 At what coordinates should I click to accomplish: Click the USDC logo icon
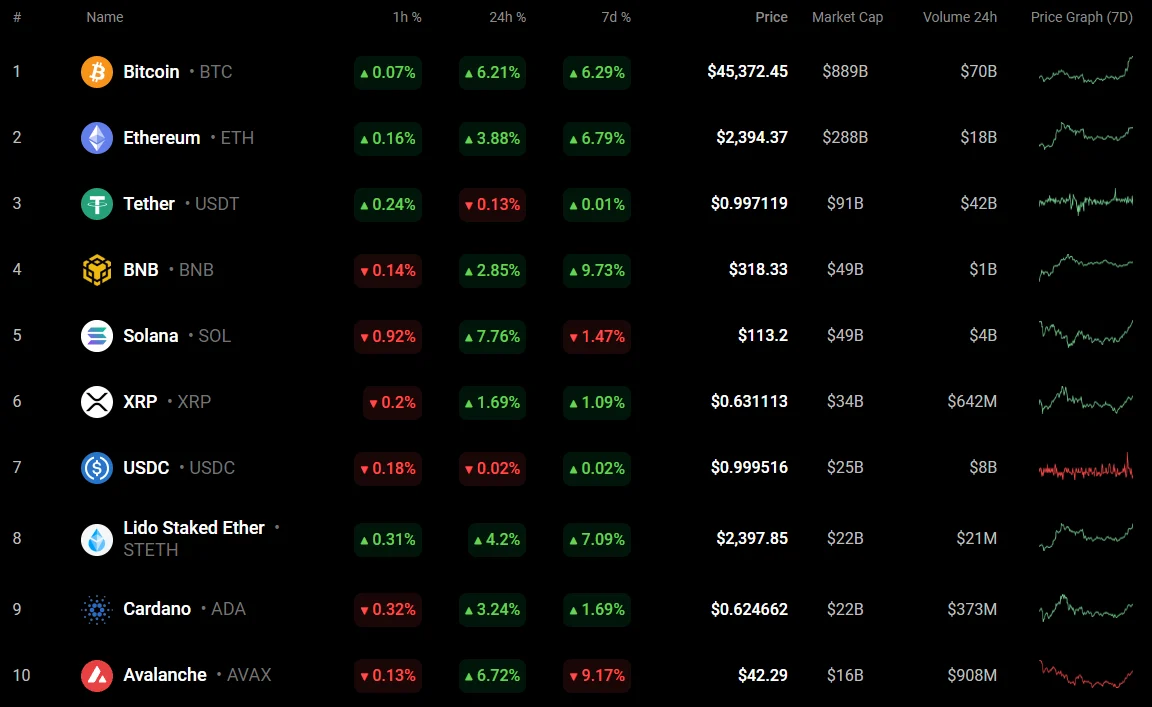click(97, 468)
